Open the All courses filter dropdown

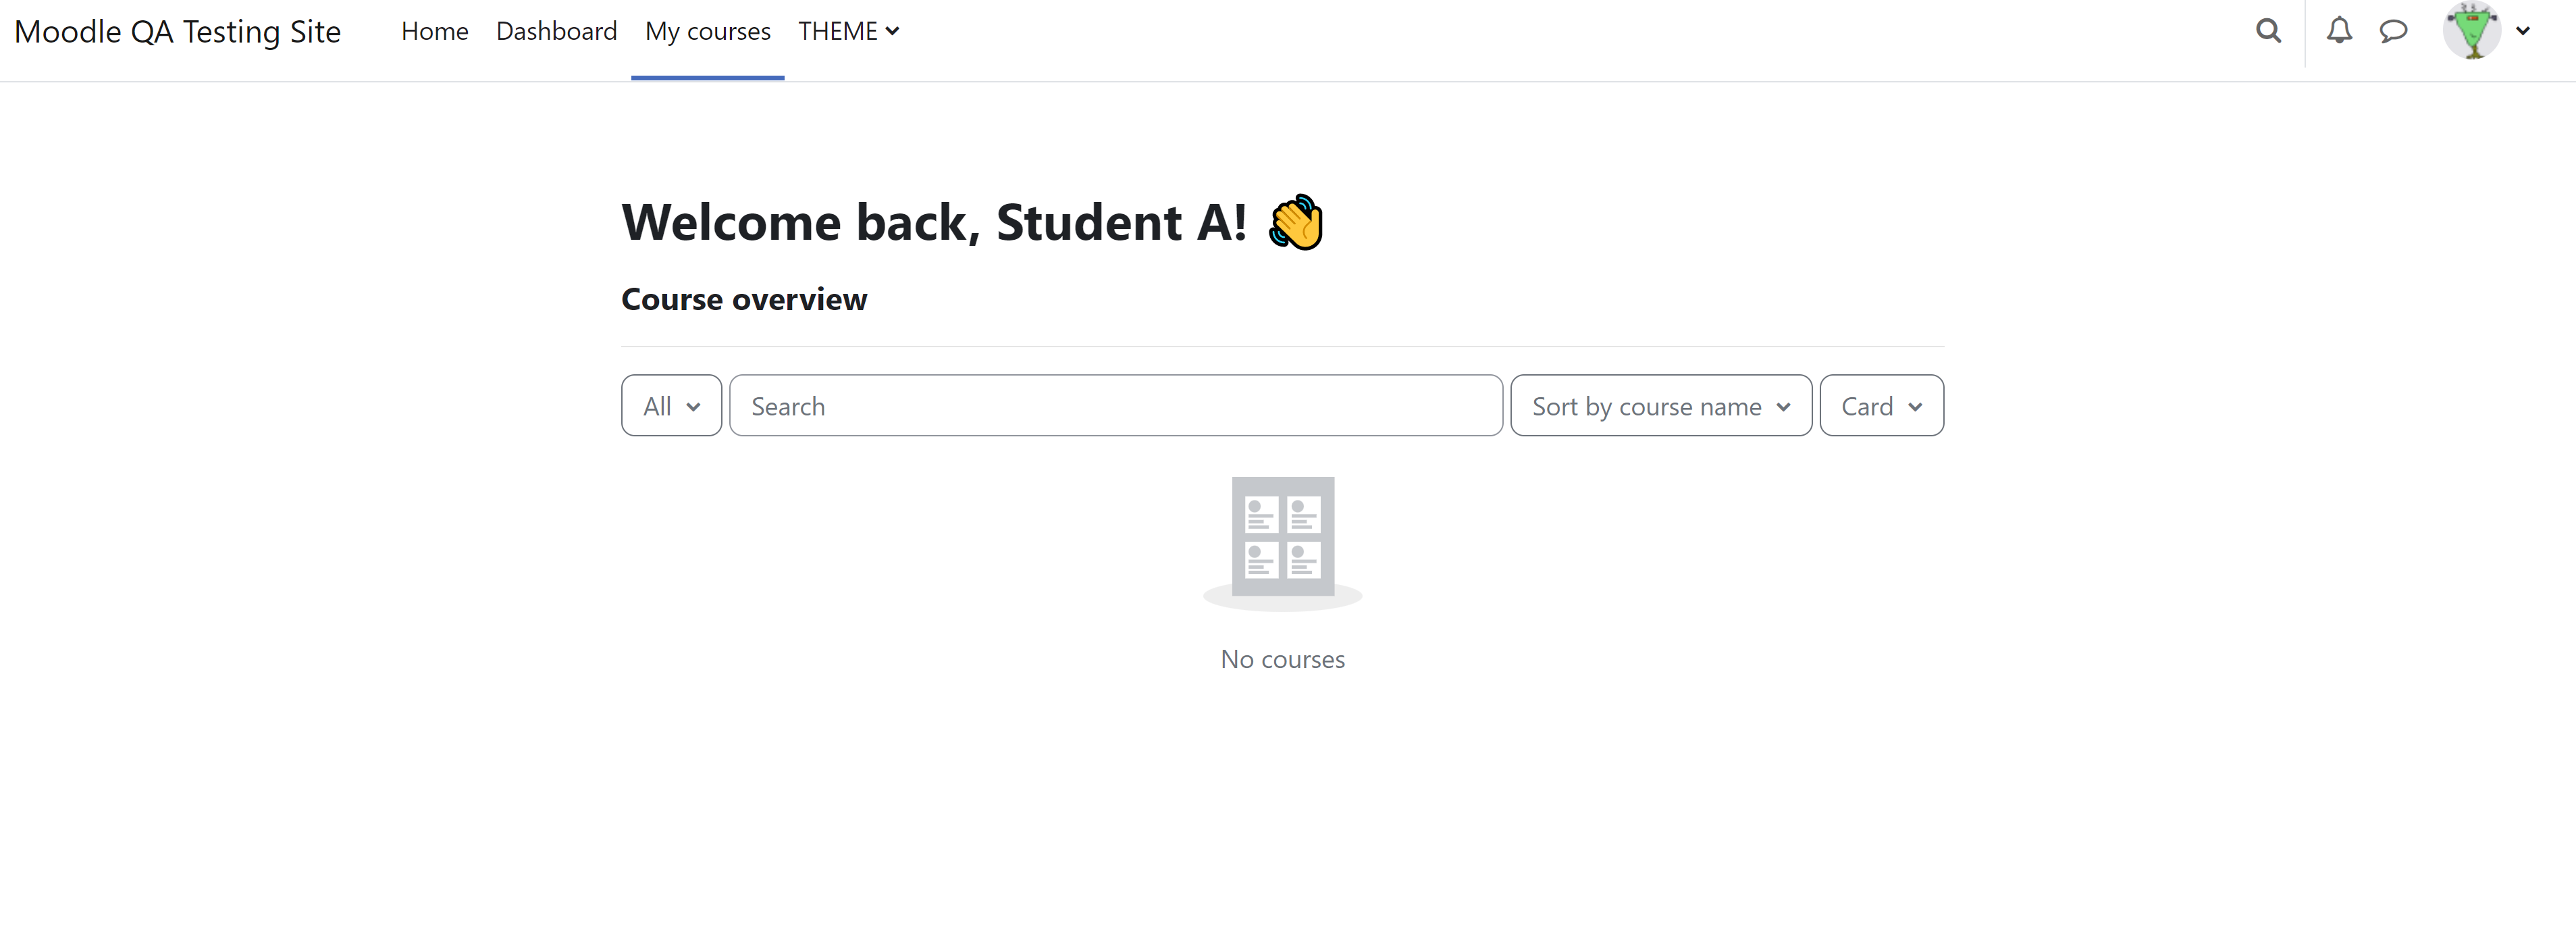click(x=671, y=406)
